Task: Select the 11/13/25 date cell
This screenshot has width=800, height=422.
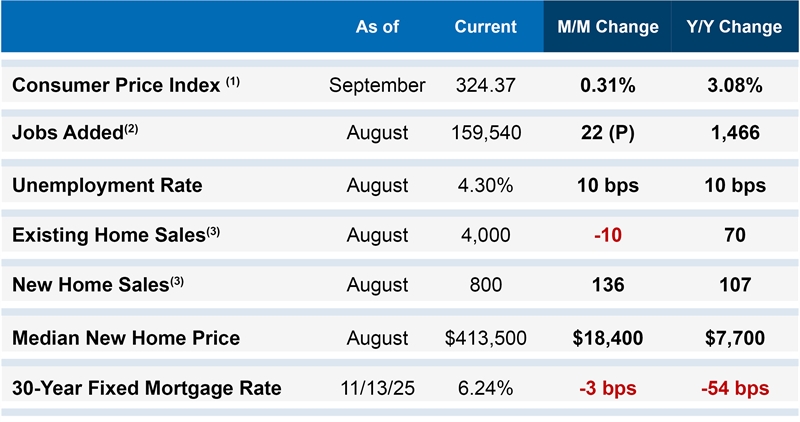Action: [x=377, y=388]
